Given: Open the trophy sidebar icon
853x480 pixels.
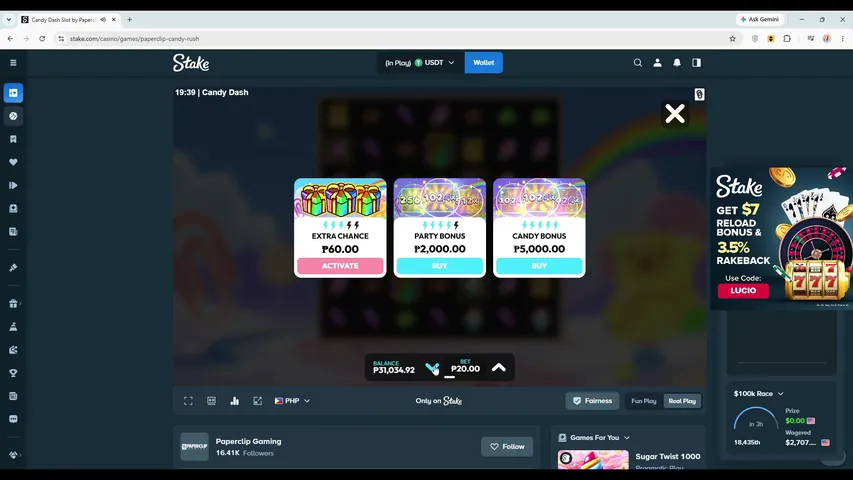Looking at the screenshot, I should point(13,373).
